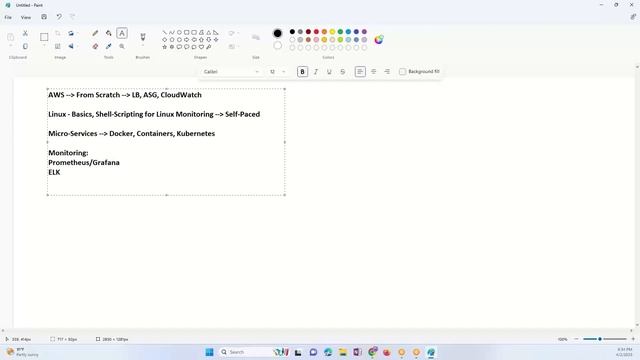Select Color 1 black primary swatch
Image resolution: width=640 pixels, height=360 pixels.
point(278,33)
